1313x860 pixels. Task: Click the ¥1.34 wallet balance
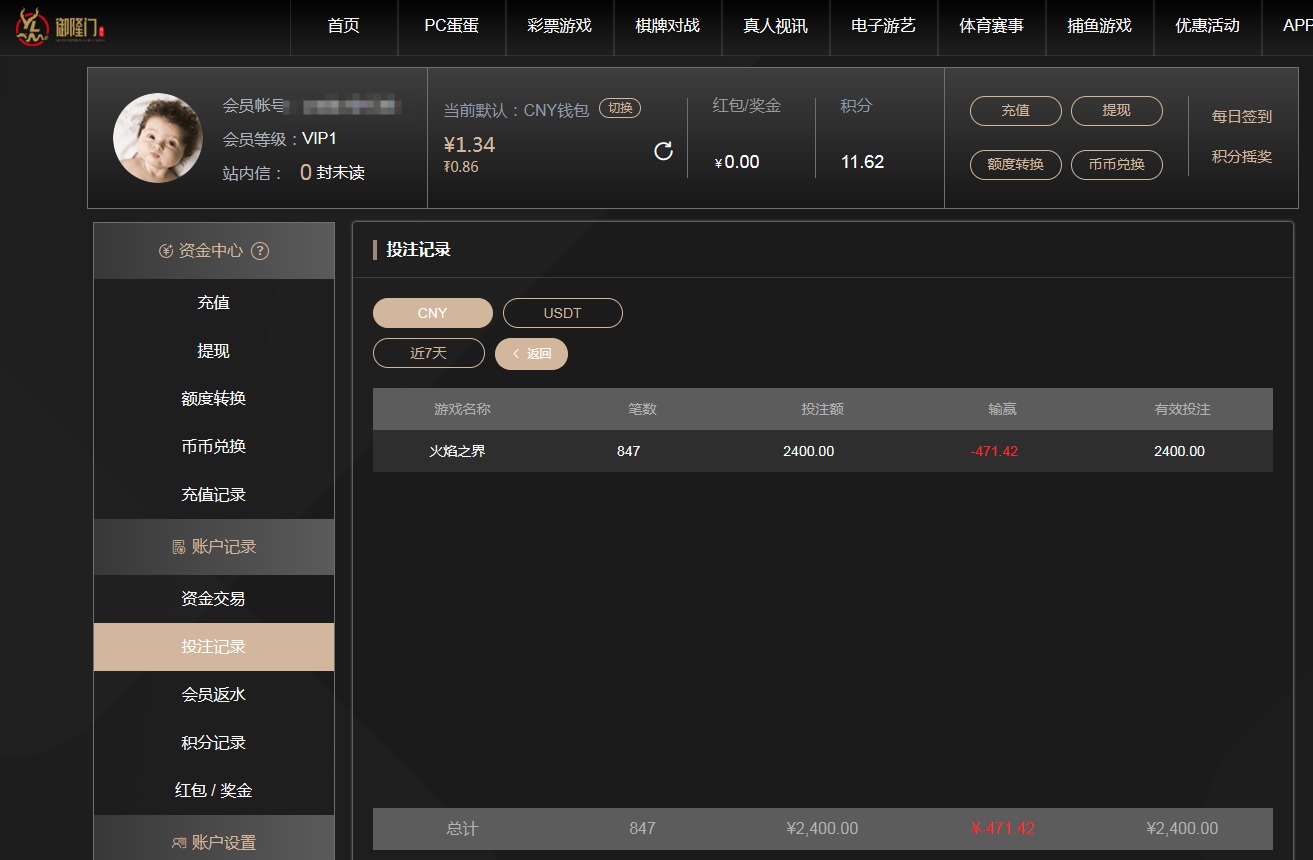tap(469, 145)
